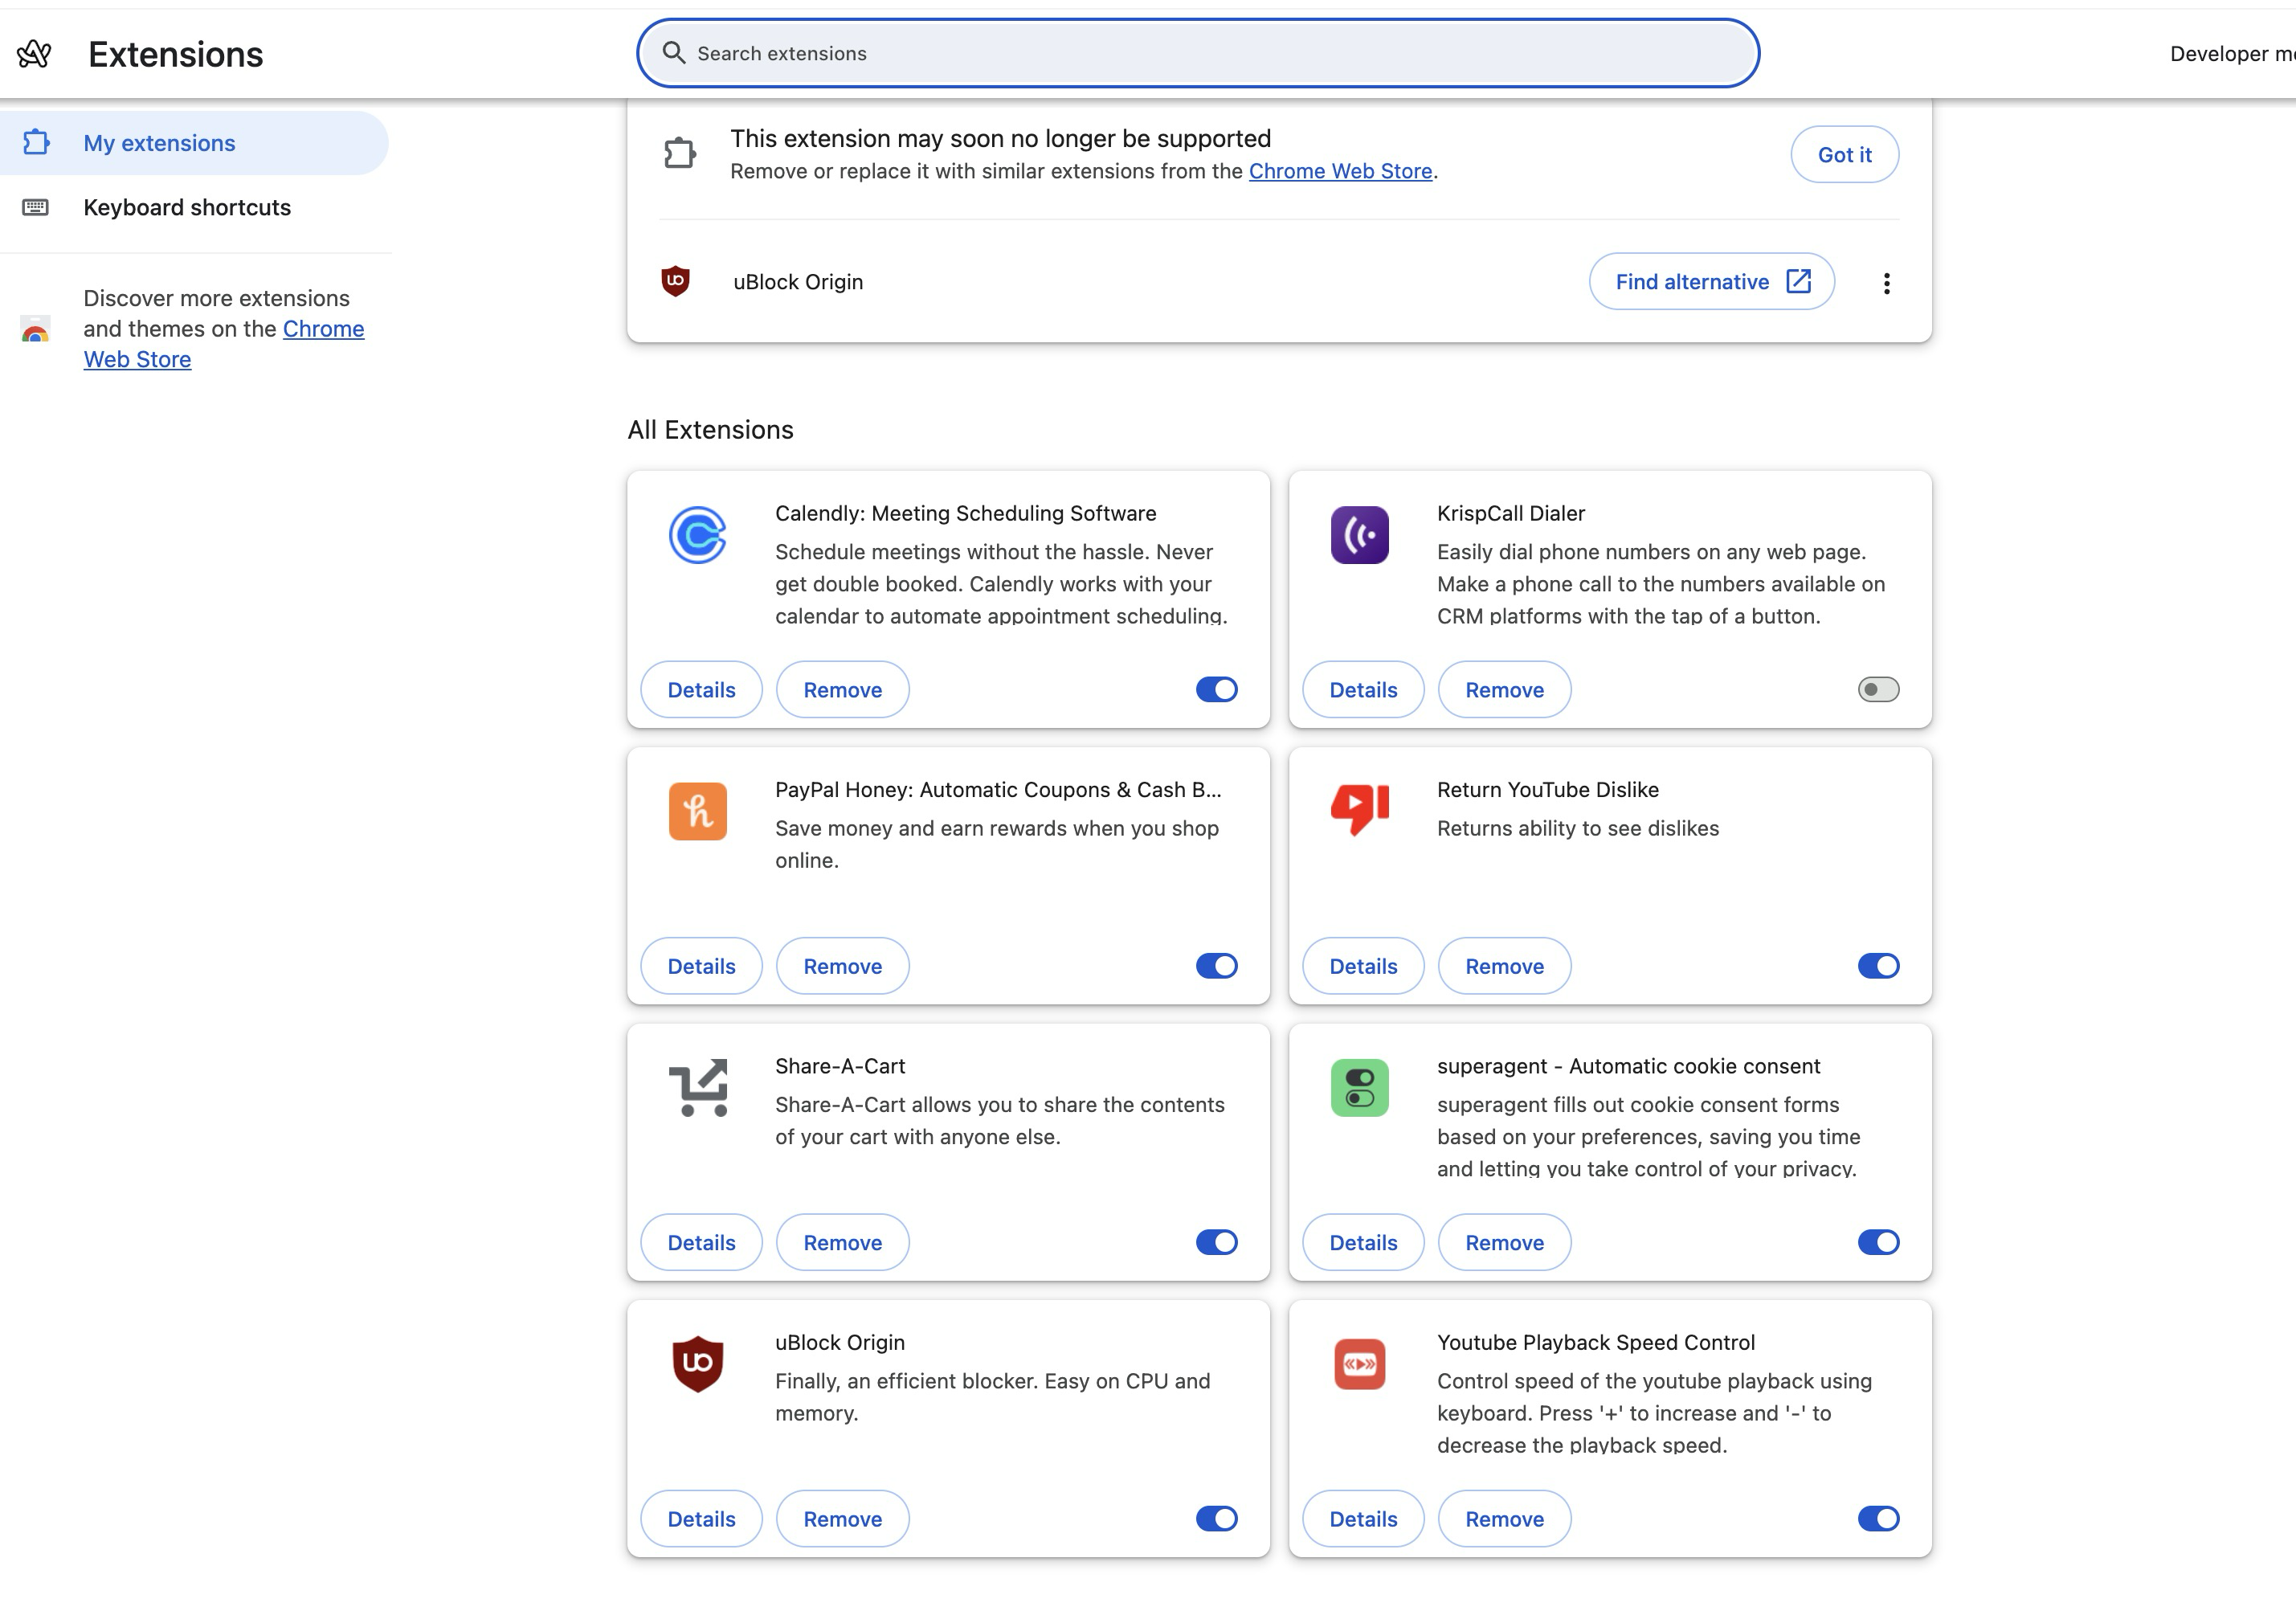Click the Return YouTube Dislike icon

click(1359, 809)
